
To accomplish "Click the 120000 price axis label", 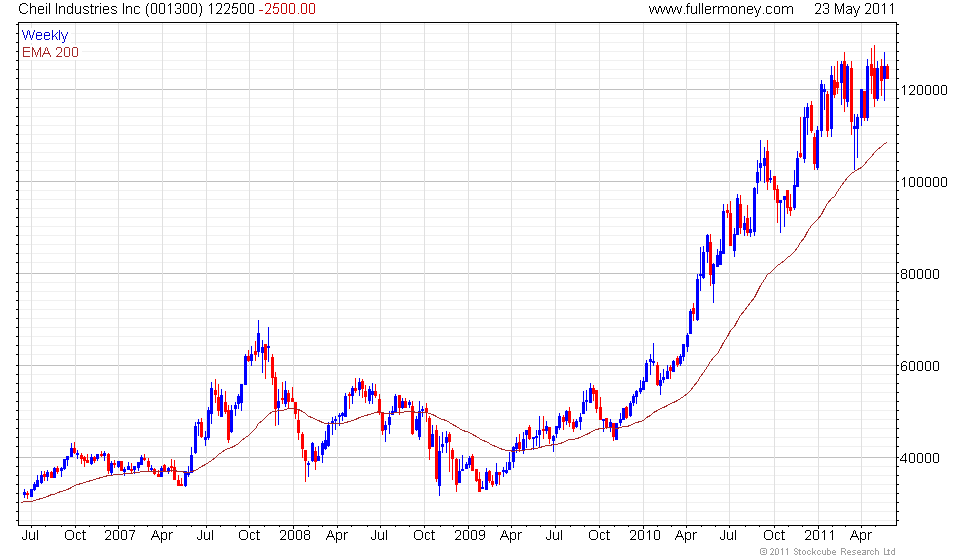I will 924,90.
